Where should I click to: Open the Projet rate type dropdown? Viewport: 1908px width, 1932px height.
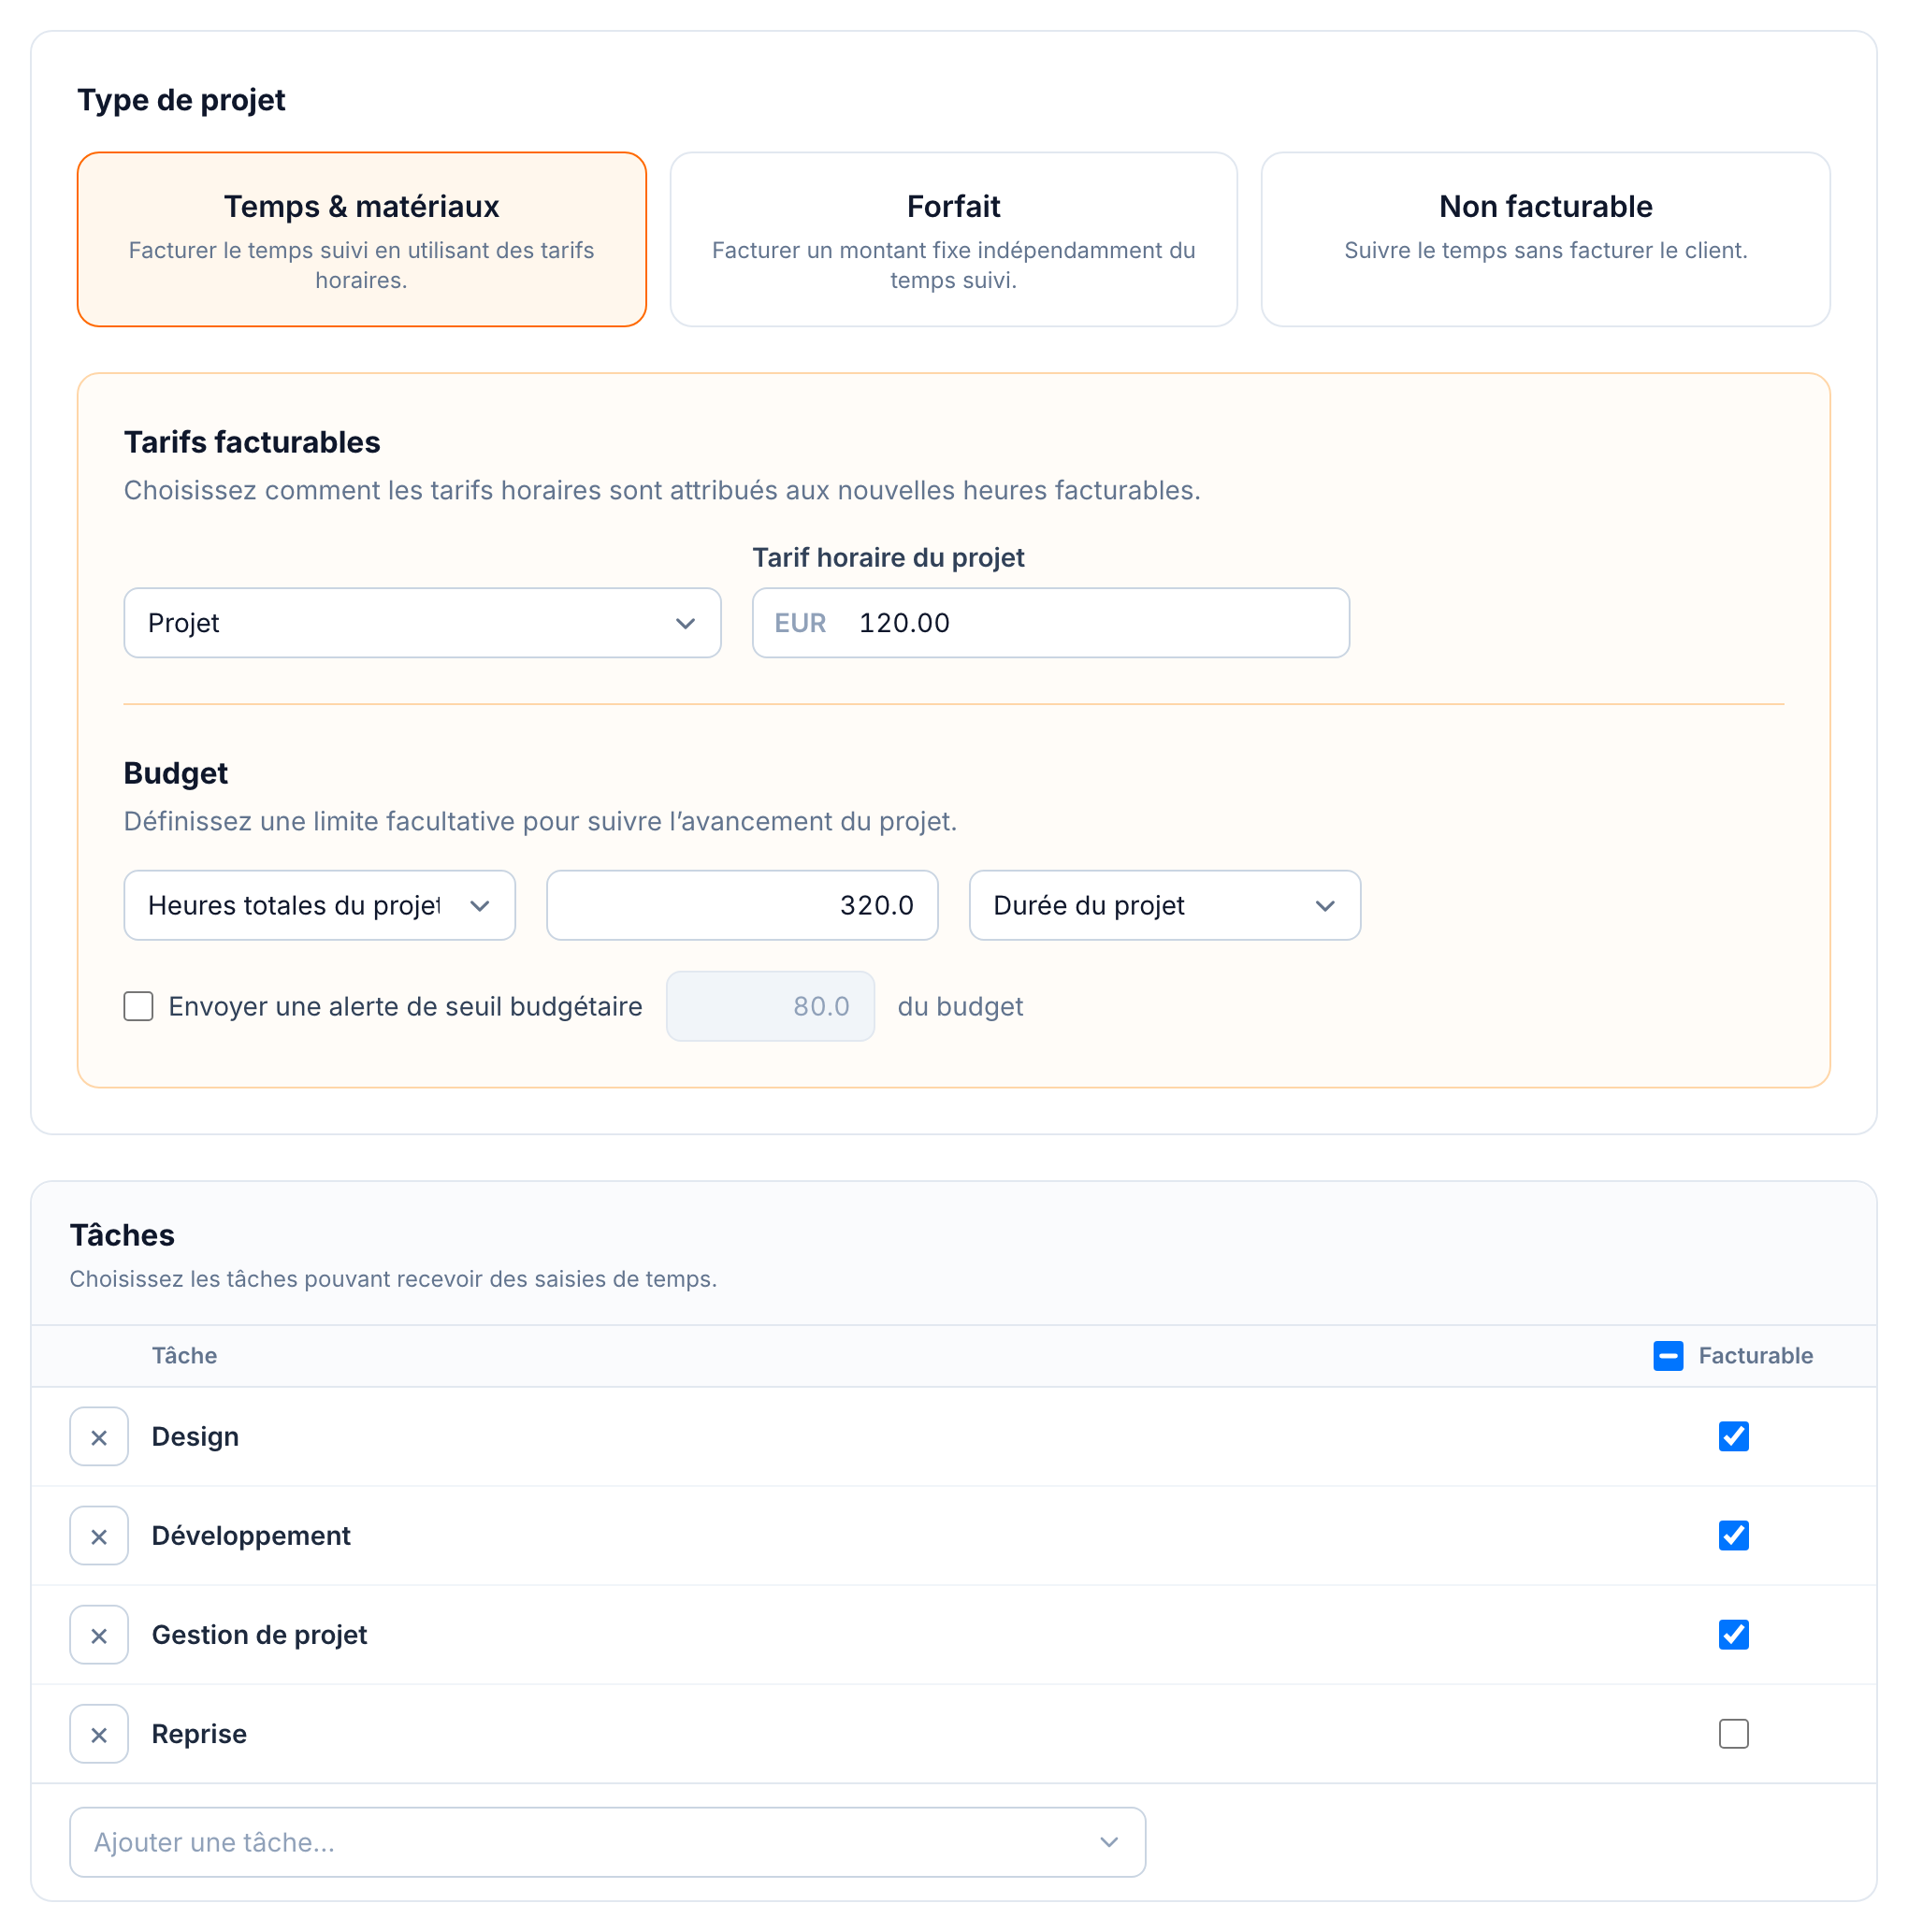click(x=422, y=623)
